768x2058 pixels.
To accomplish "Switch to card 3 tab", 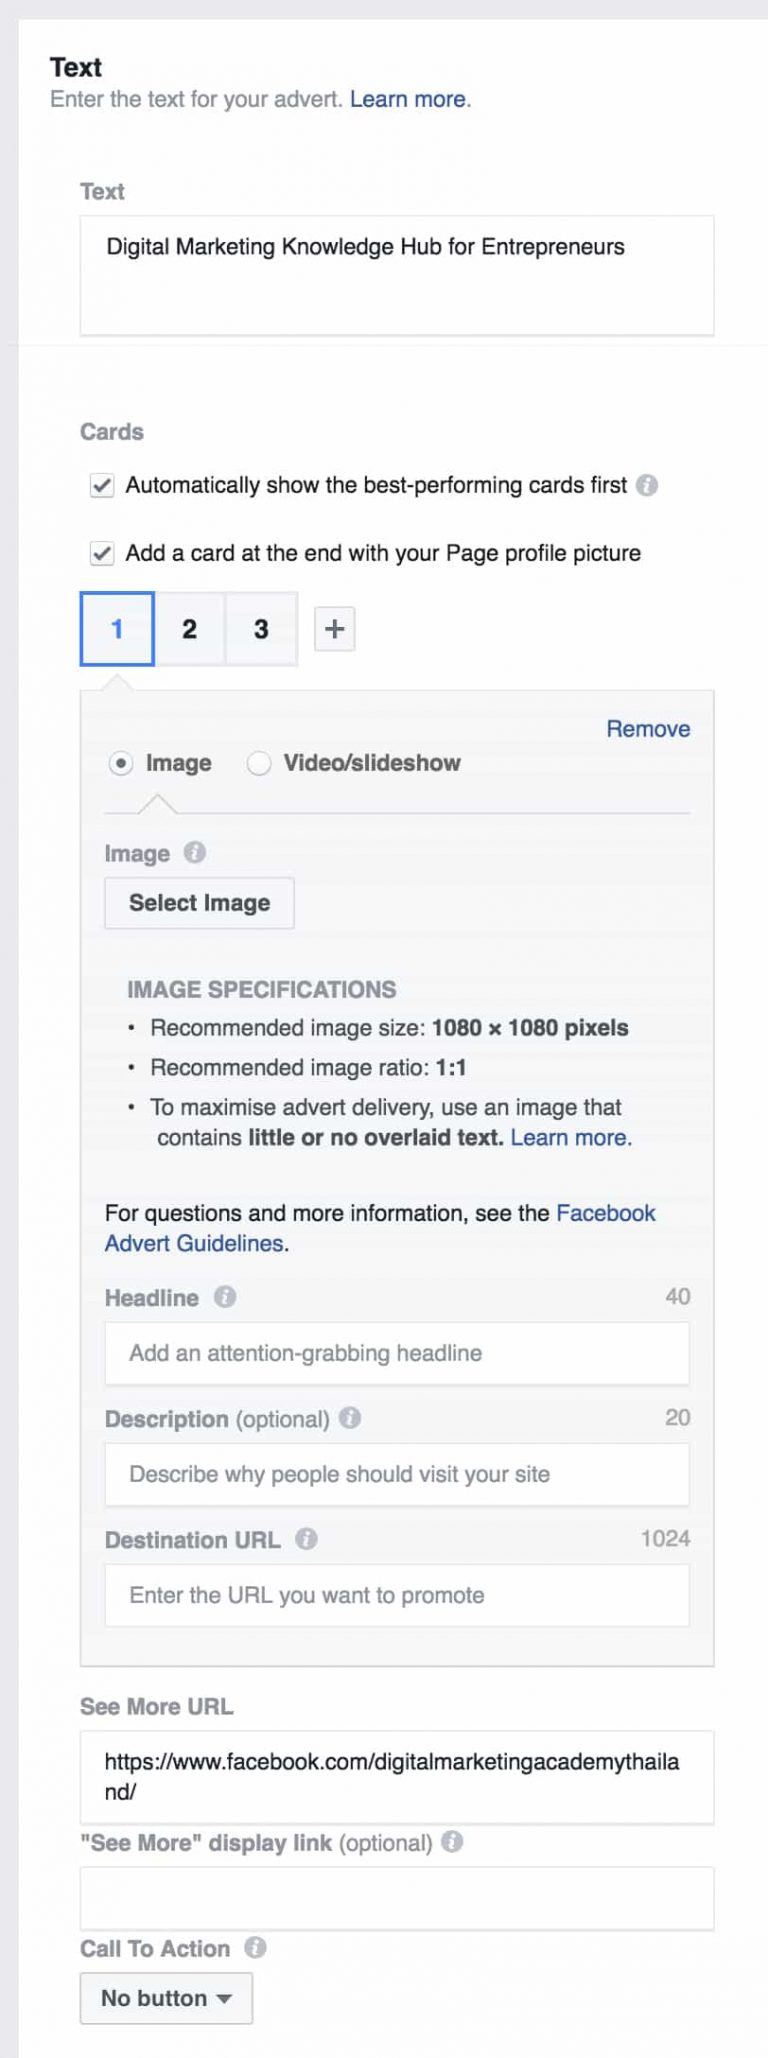I will (261, 629).
